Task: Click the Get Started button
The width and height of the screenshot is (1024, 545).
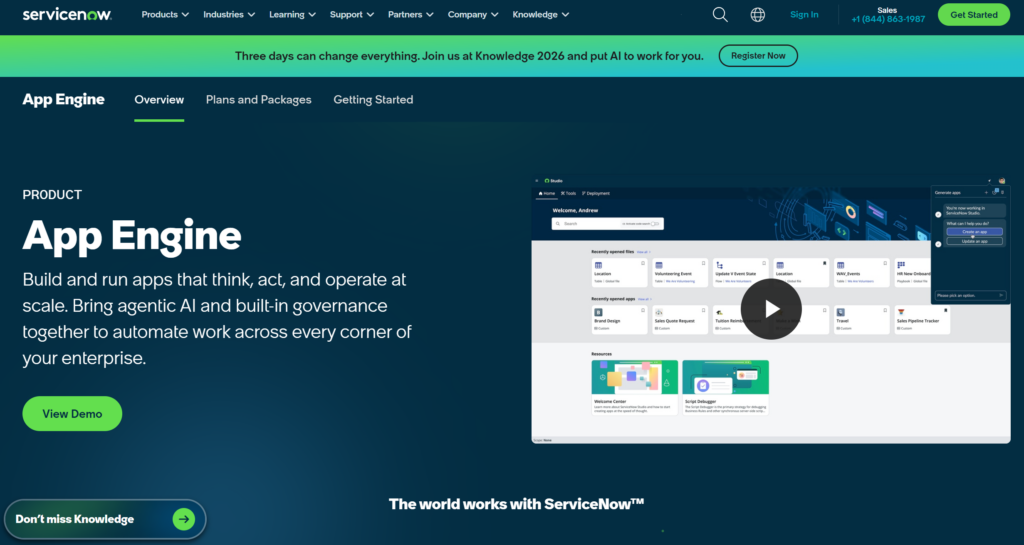Action: point(973,15)
